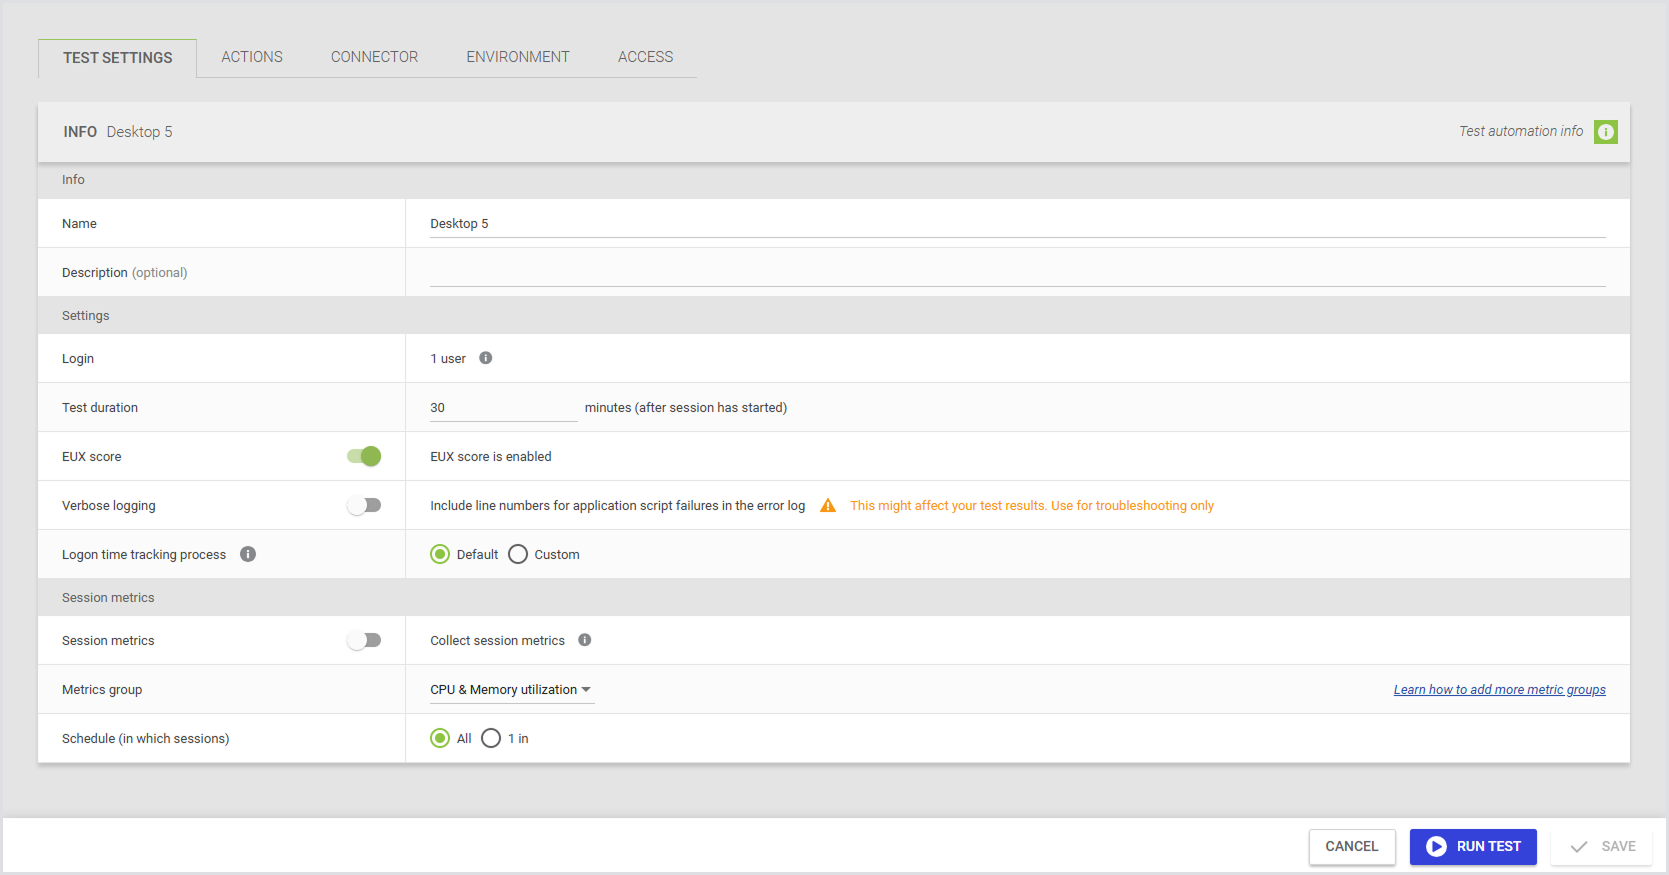Open the Connector tab
The height and width of the screenshot is (875, 1669).
374,57
